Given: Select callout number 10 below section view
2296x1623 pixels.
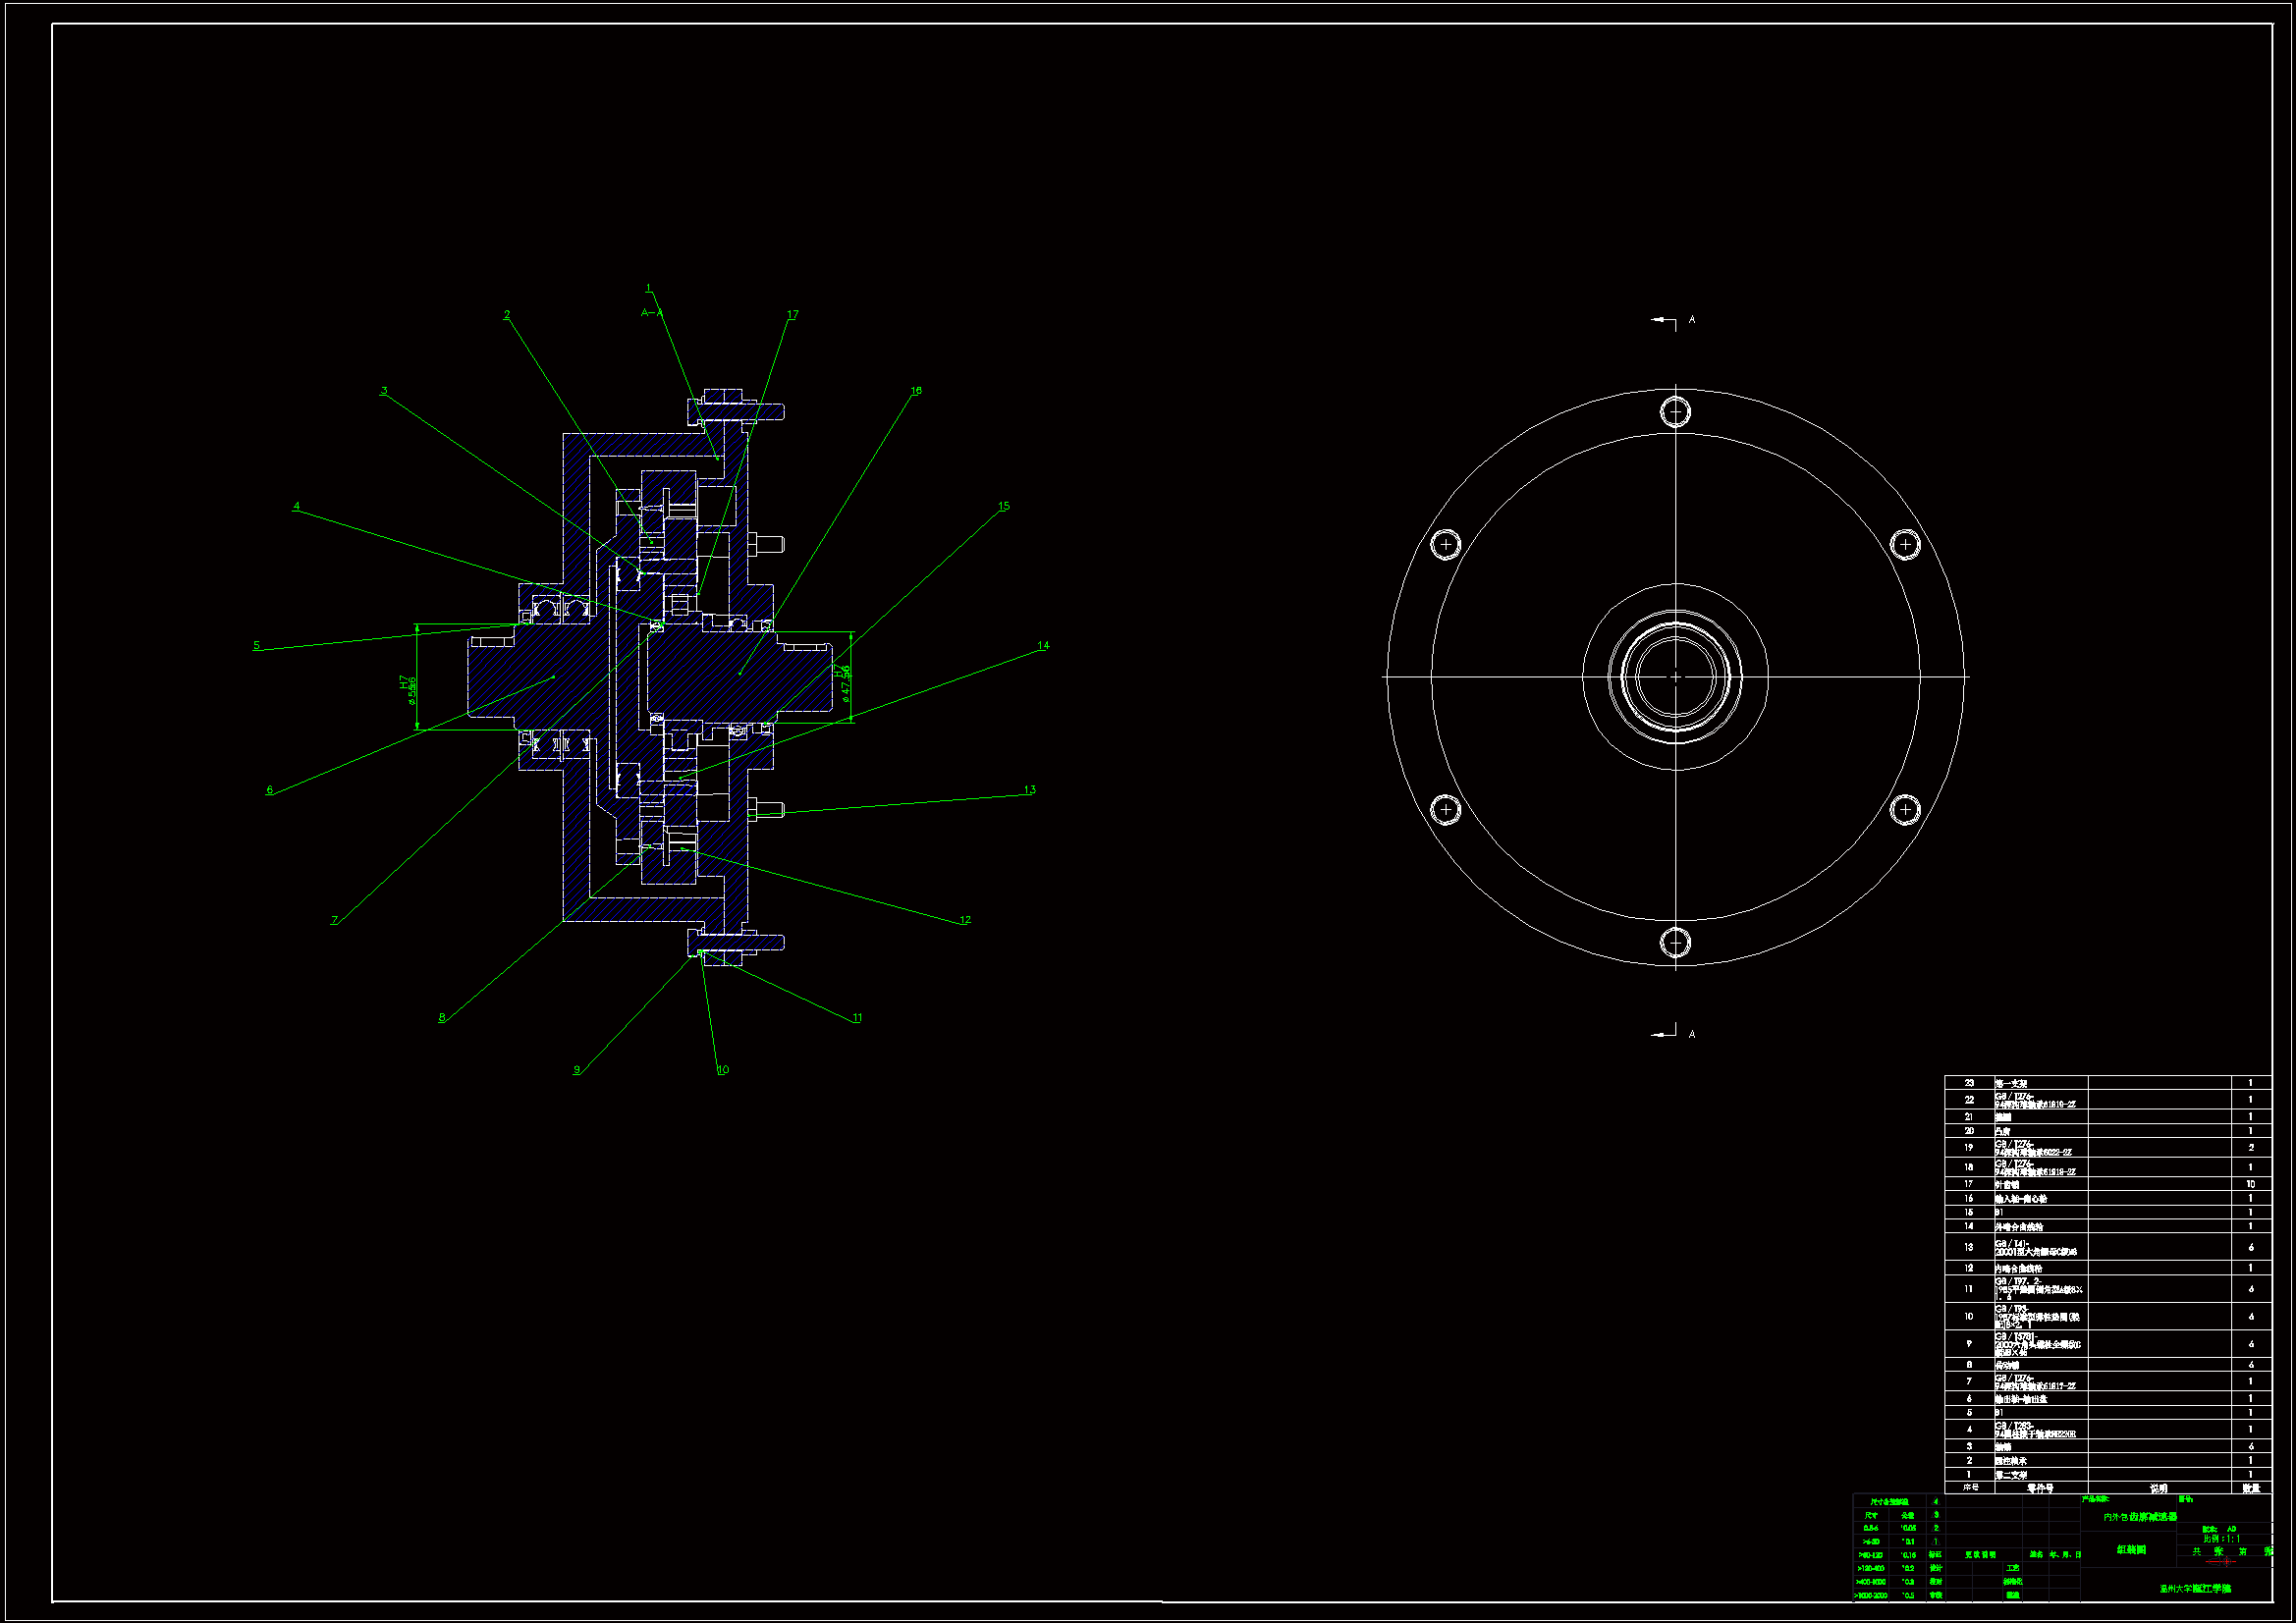Looking at the screenshot, I should 723,1069.
